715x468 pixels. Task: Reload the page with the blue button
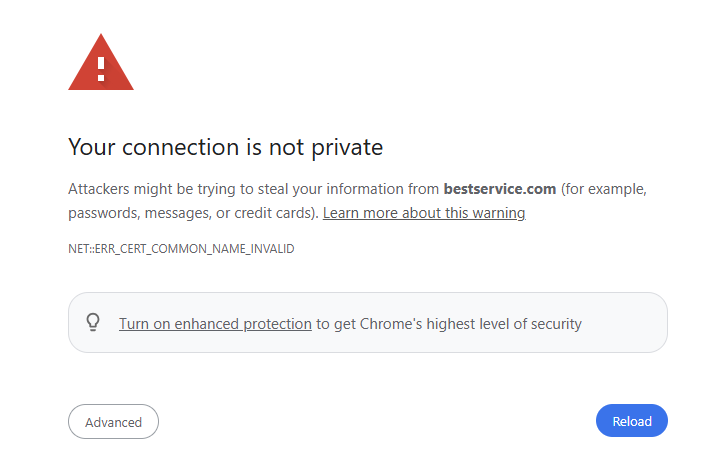pyautogui.click(x=632, y=421)
